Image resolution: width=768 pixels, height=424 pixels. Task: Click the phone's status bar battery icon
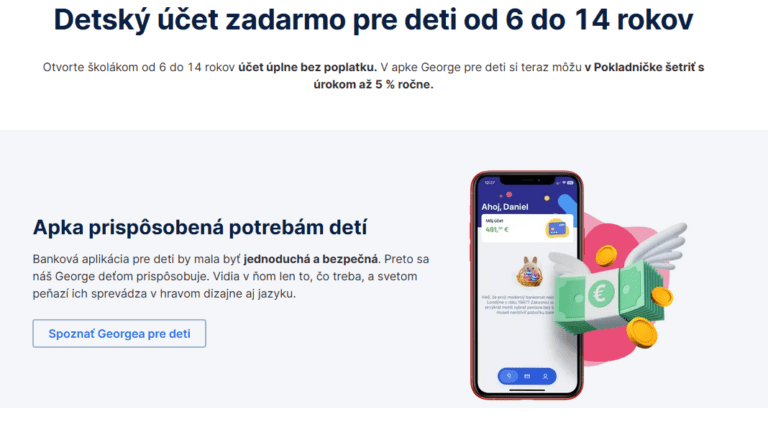[570, 183]
